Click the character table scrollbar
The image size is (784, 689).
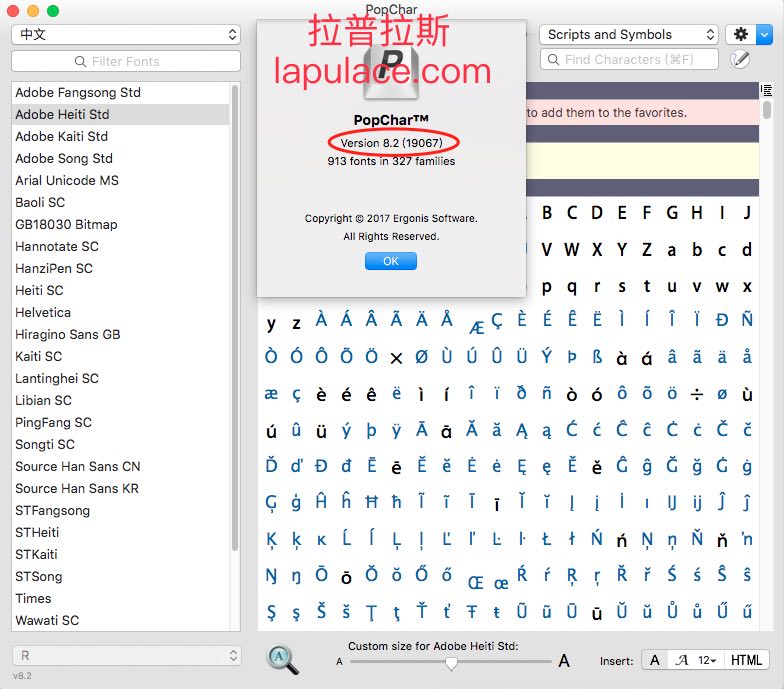coord(767,110)
